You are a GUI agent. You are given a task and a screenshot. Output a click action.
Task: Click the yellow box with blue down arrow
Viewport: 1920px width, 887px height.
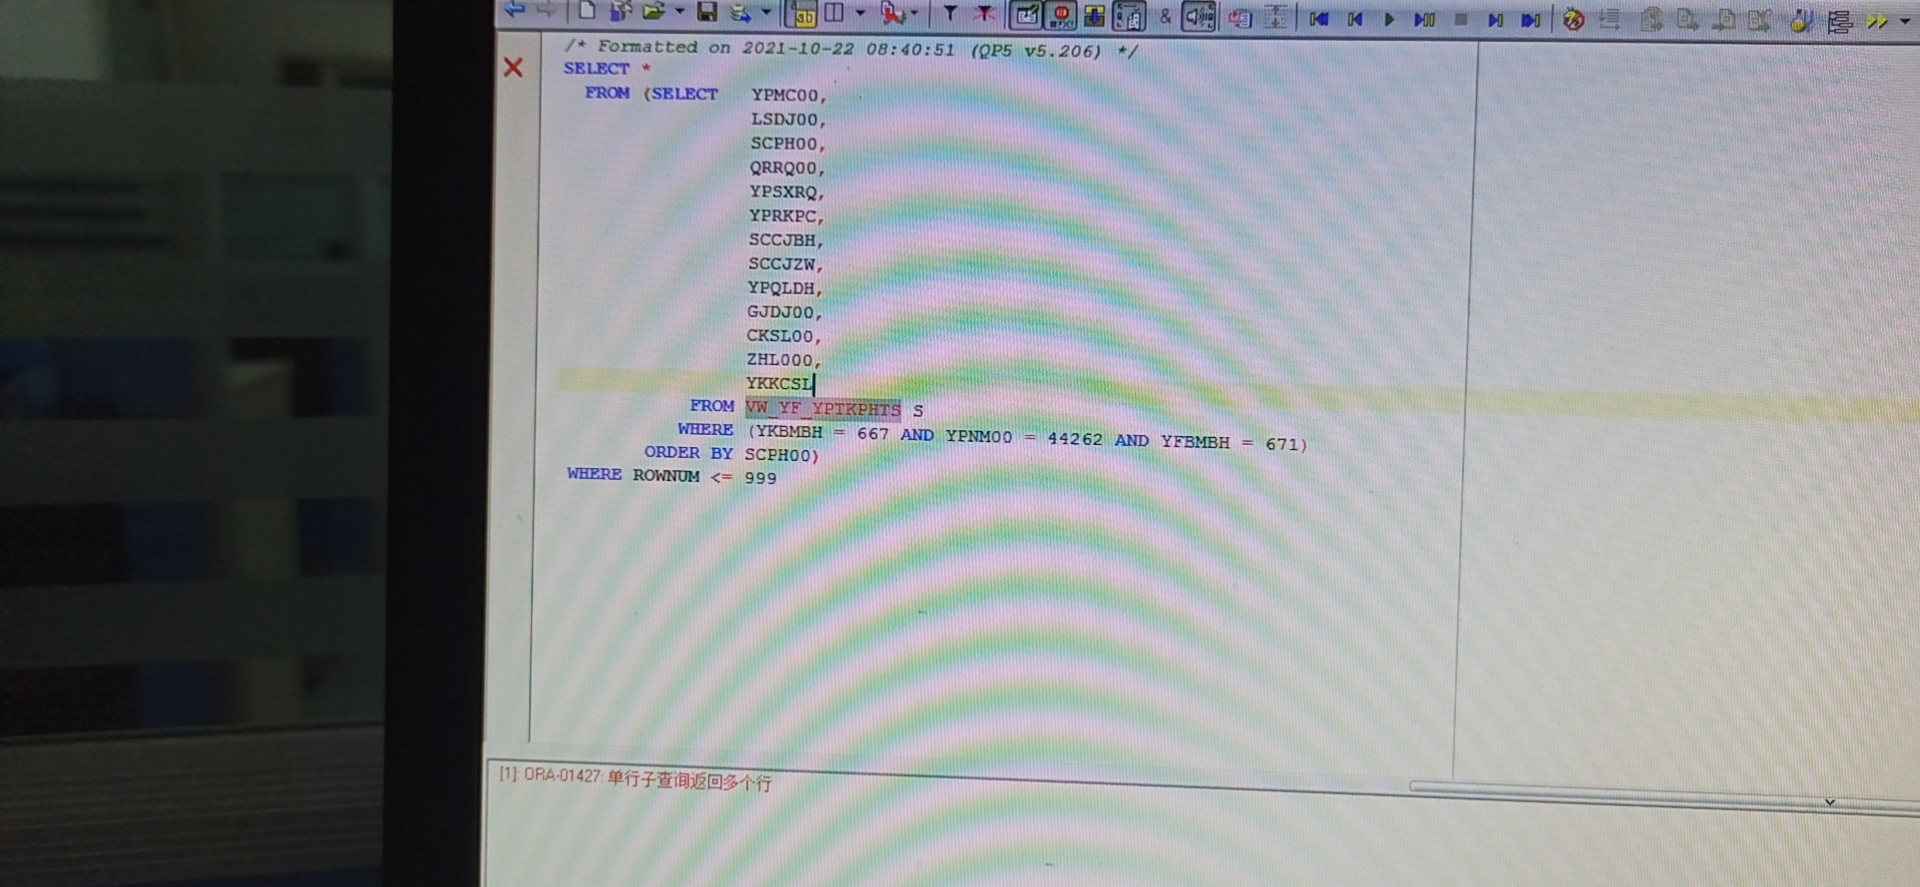coord(1094,16)
